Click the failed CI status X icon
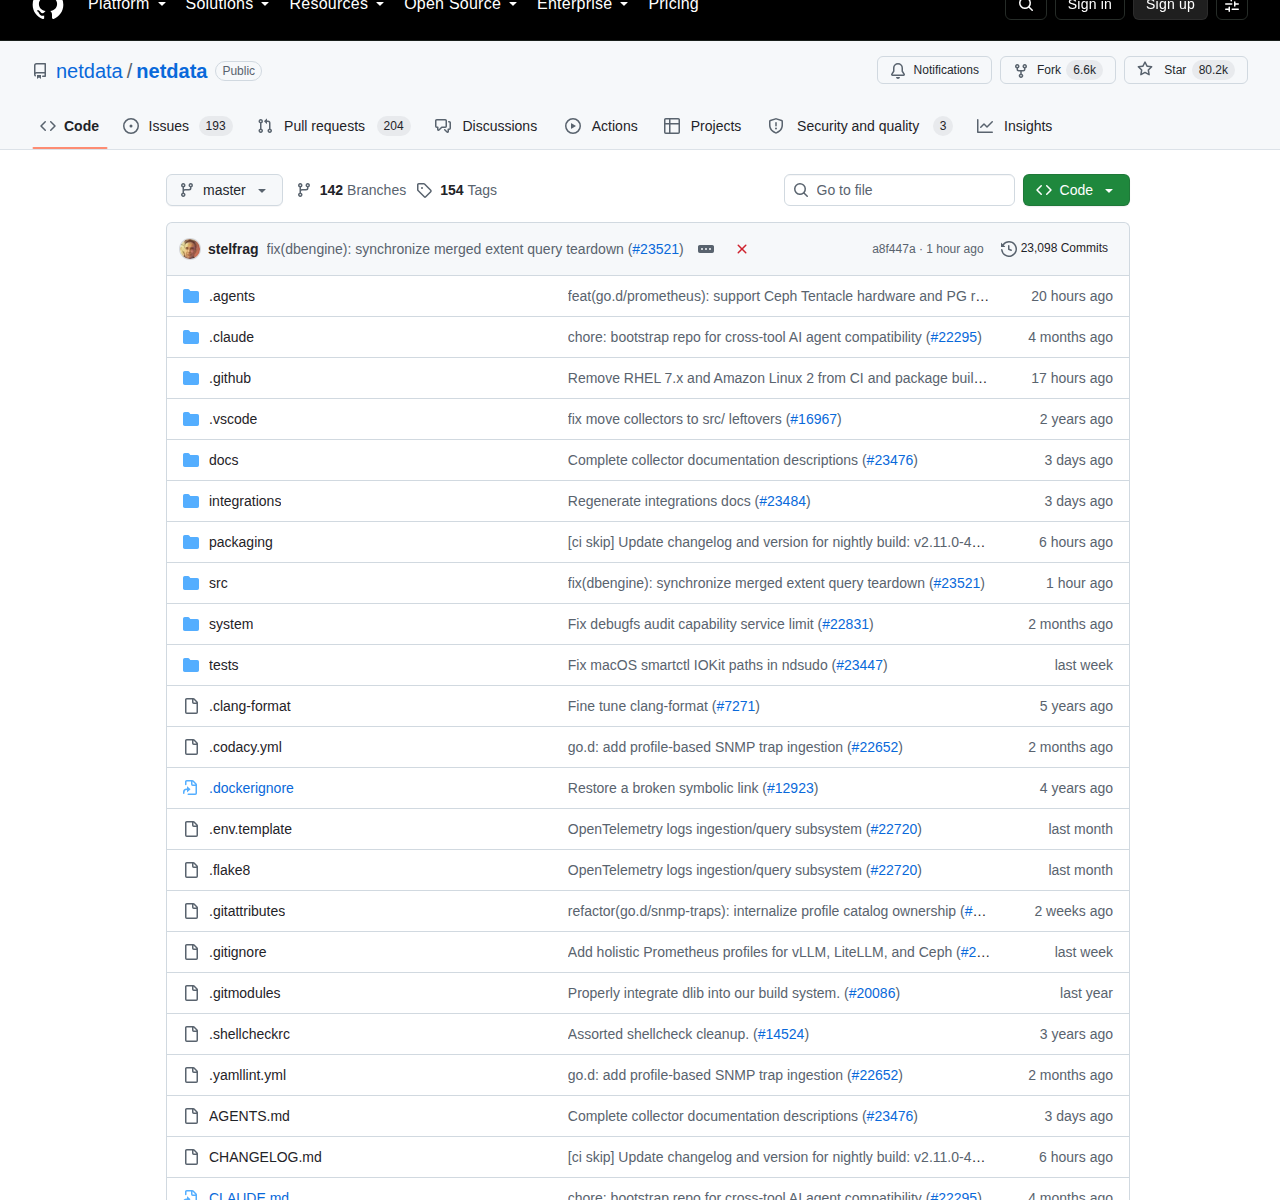The height and width of the screenshot is (1200, 1280). (x=742, y=249)
